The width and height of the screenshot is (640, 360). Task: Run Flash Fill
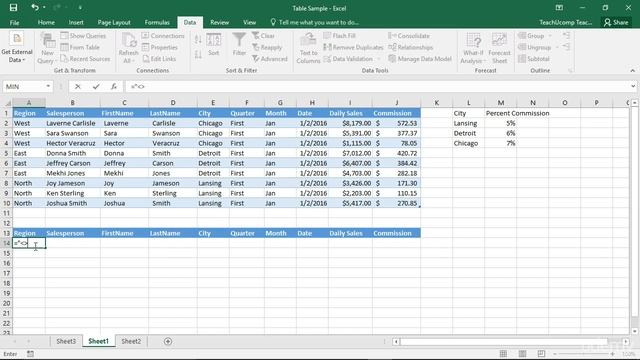pyautogui.click(x=339, y=36)
